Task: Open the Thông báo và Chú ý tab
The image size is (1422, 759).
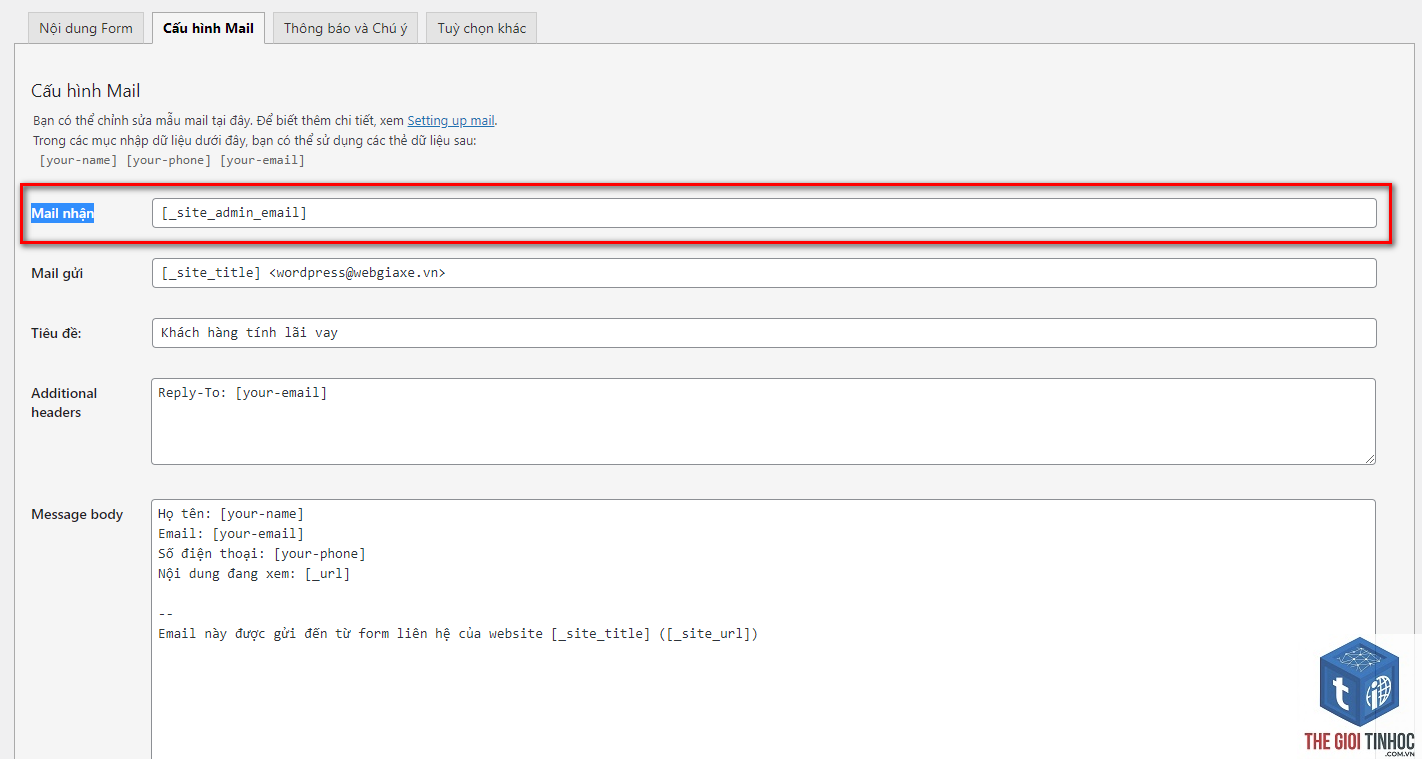Action: pos(345,28)
